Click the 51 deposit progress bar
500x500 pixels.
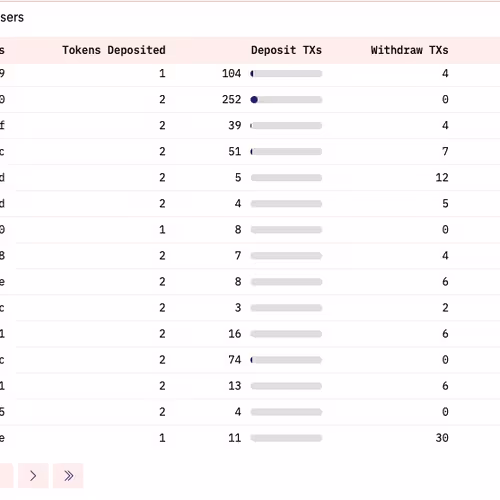(286, 152)
